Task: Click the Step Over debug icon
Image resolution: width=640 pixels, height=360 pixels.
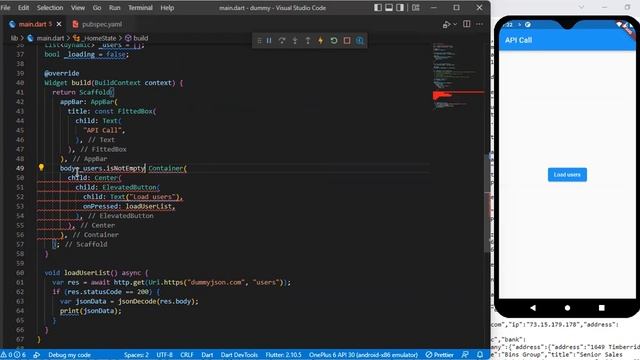Action: click(x=282, y=40)
